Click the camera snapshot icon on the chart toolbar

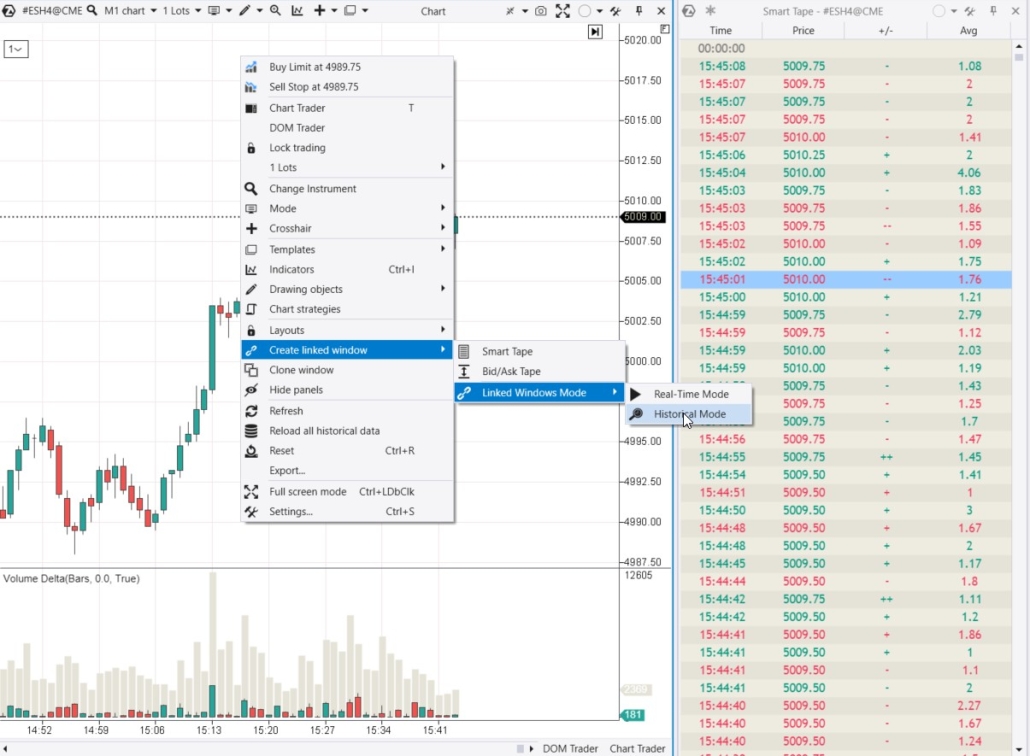click(x=541, y=12)
